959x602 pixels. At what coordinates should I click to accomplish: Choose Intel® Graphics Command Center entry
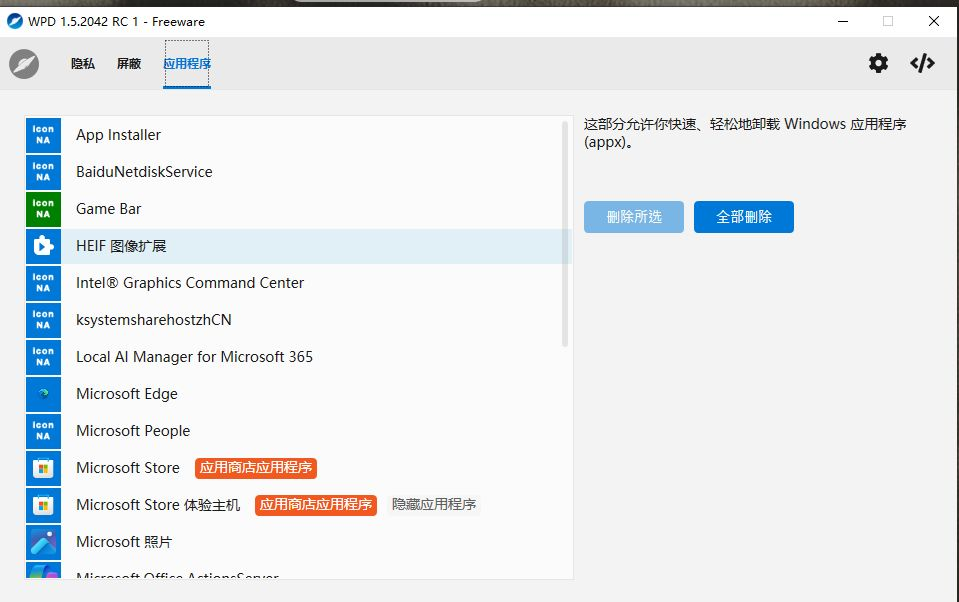pos(190,283)
